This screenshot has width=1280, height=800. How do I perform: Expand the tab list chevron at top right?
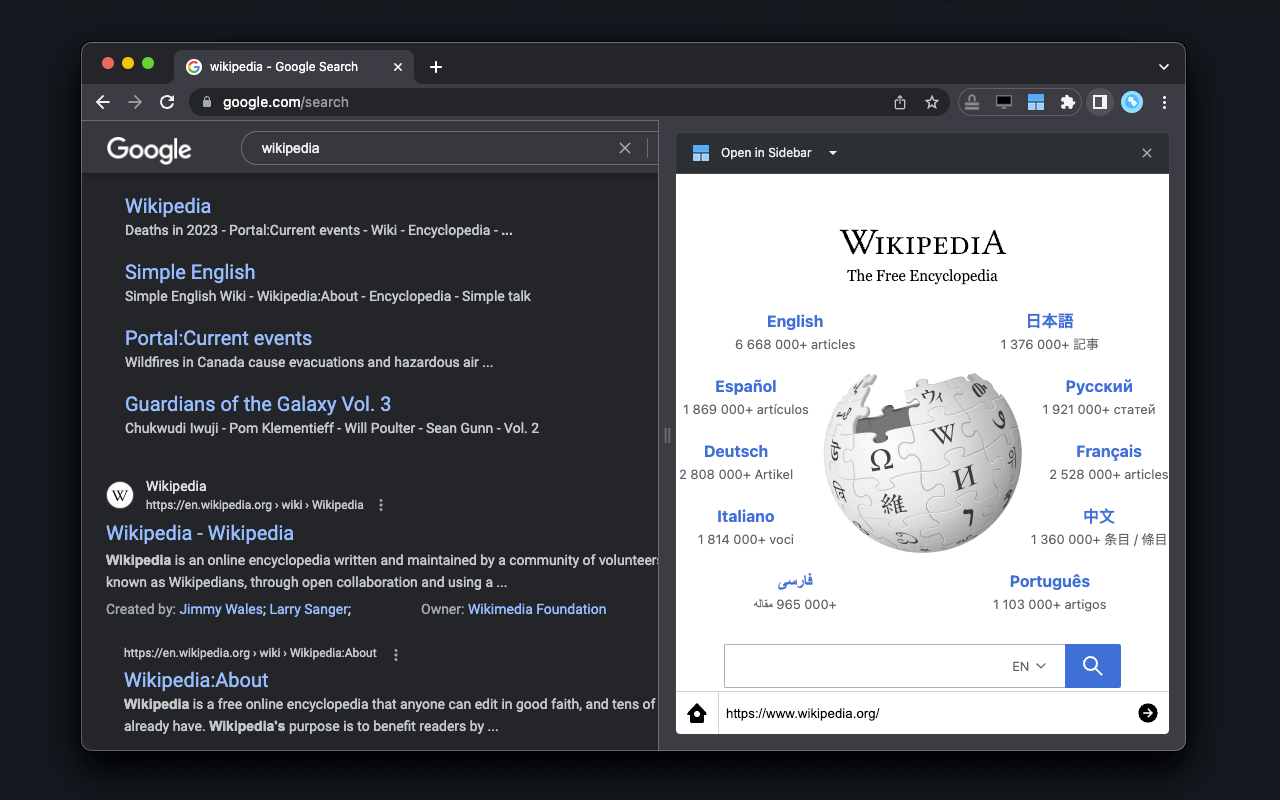1163,66
